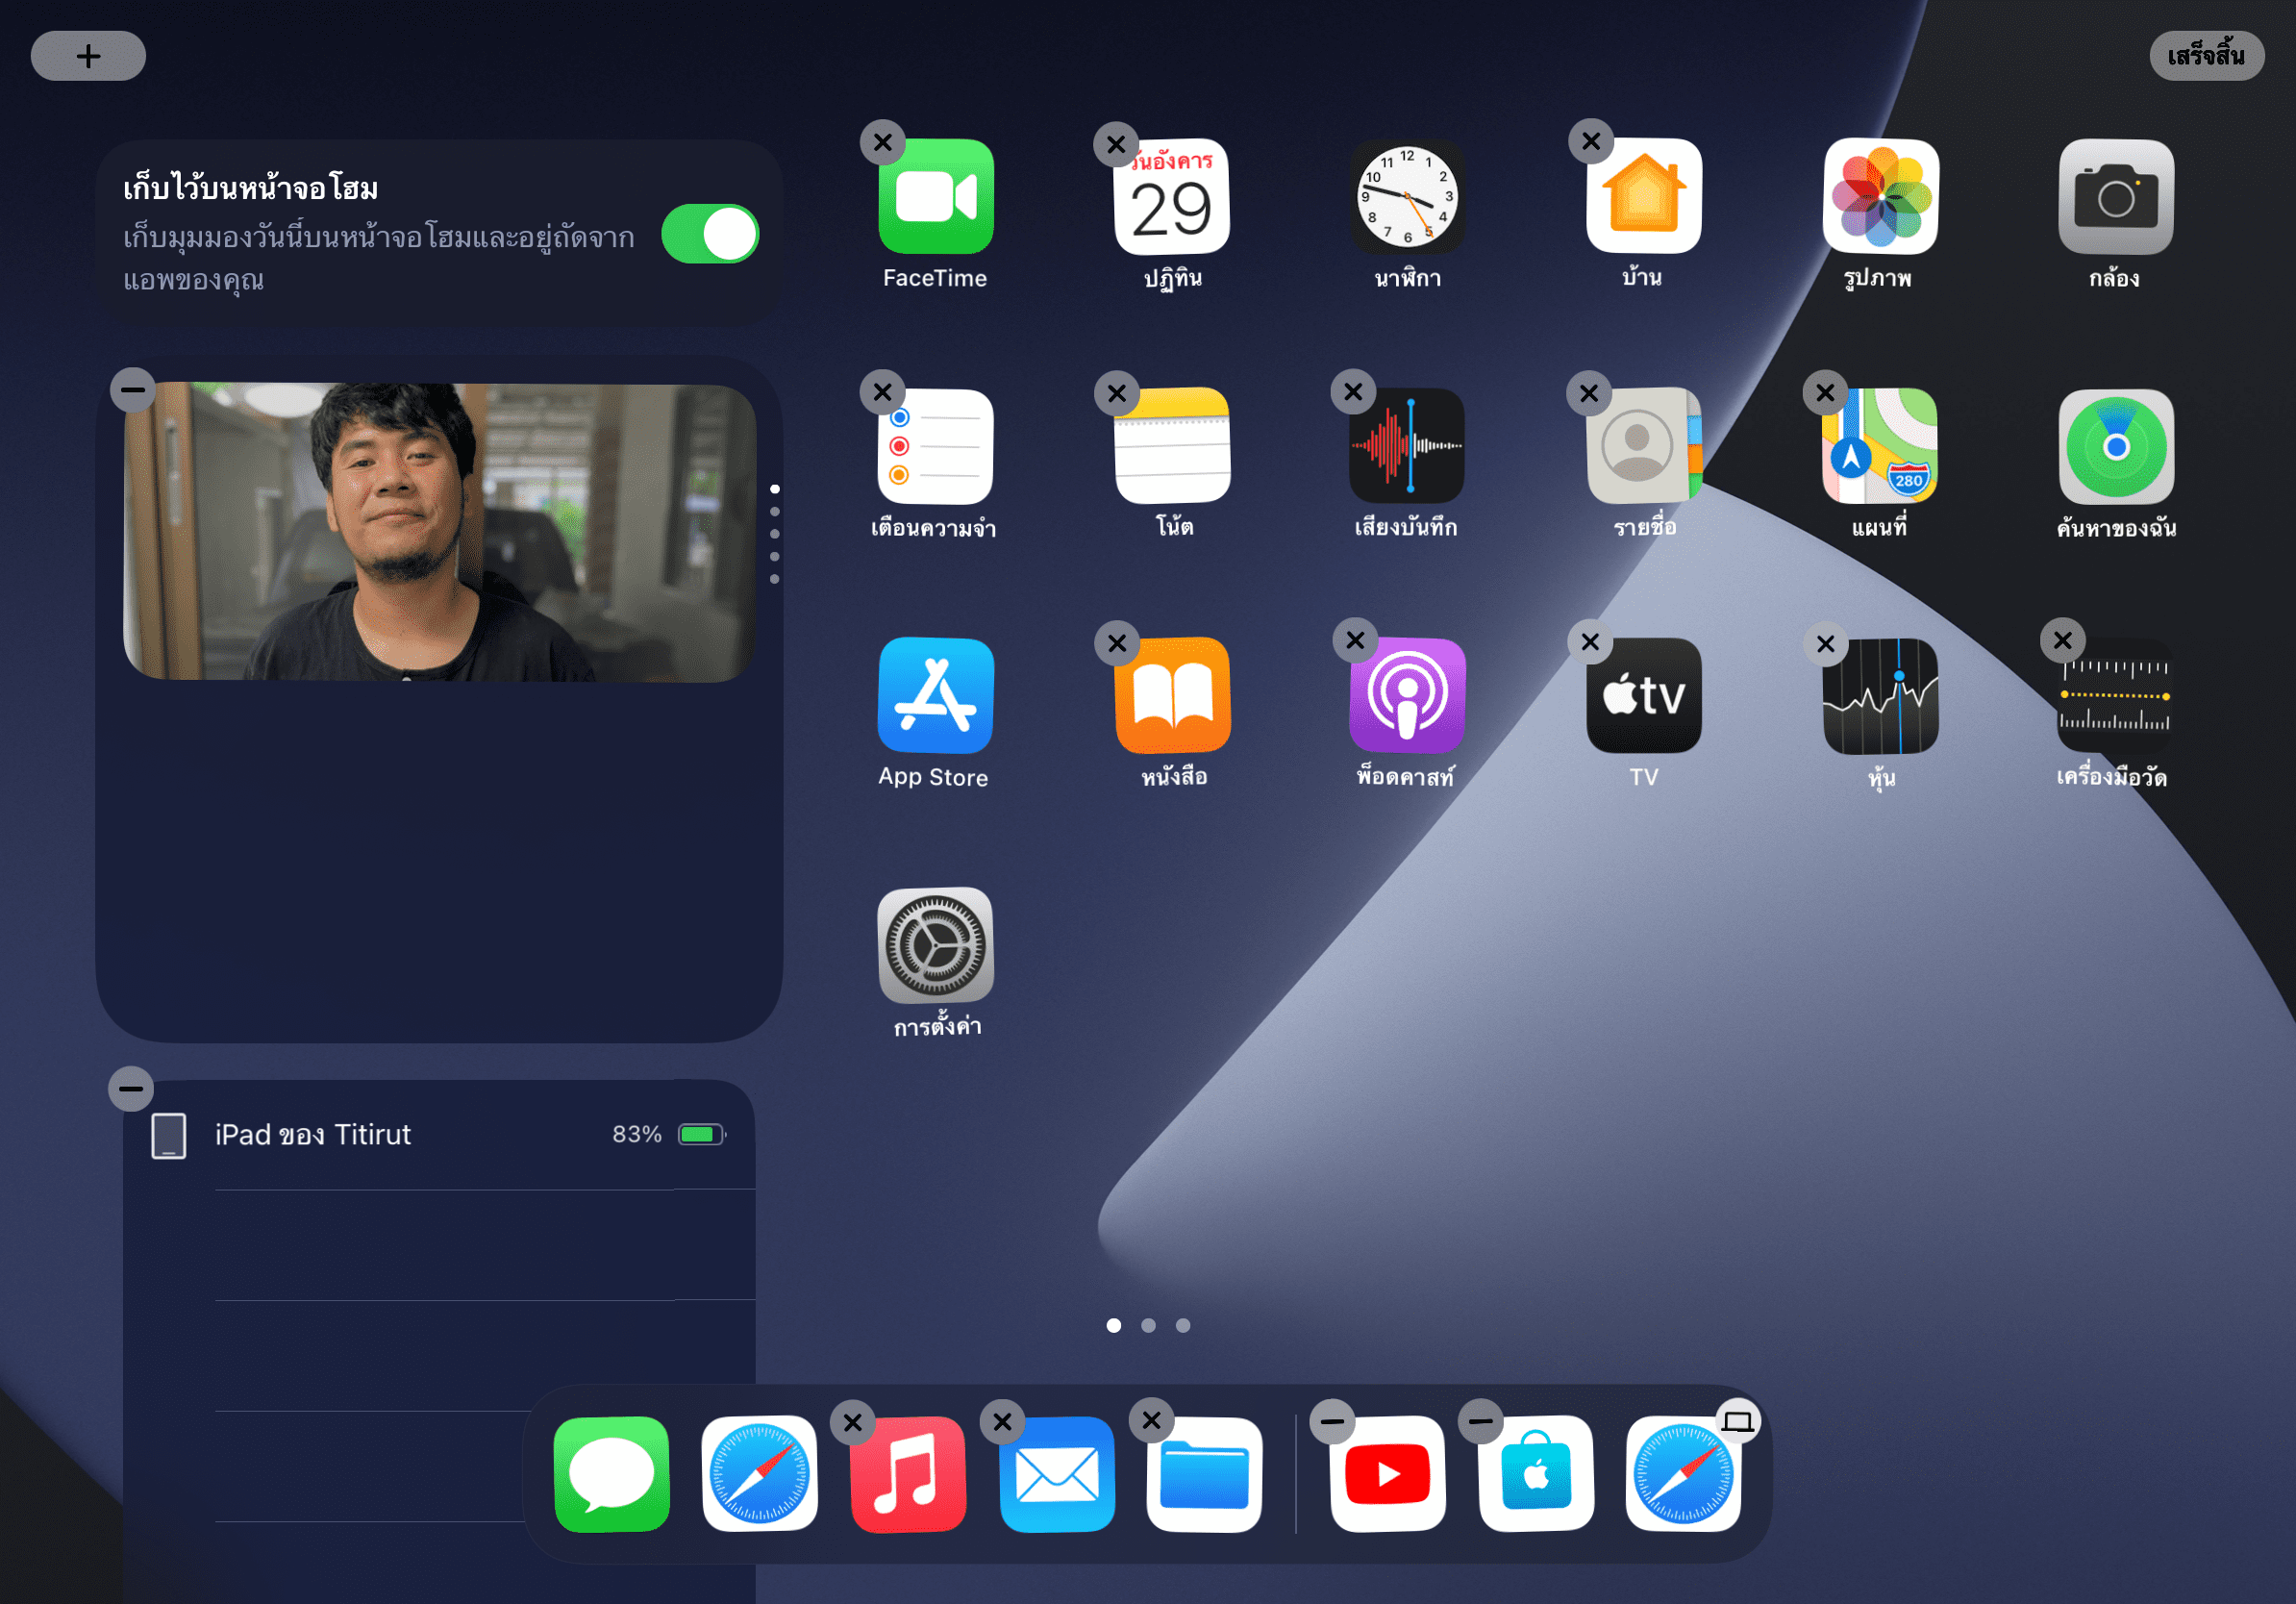
Task: Go to the second home screen page dot
Action: click(x=1148, y=1325)
